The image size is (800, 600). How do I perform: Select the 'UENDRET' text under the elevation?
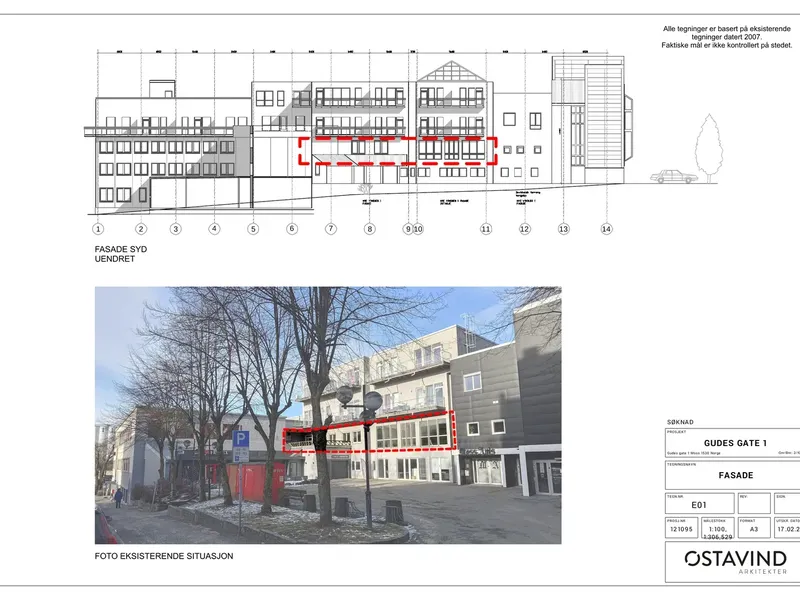point(115,259)
